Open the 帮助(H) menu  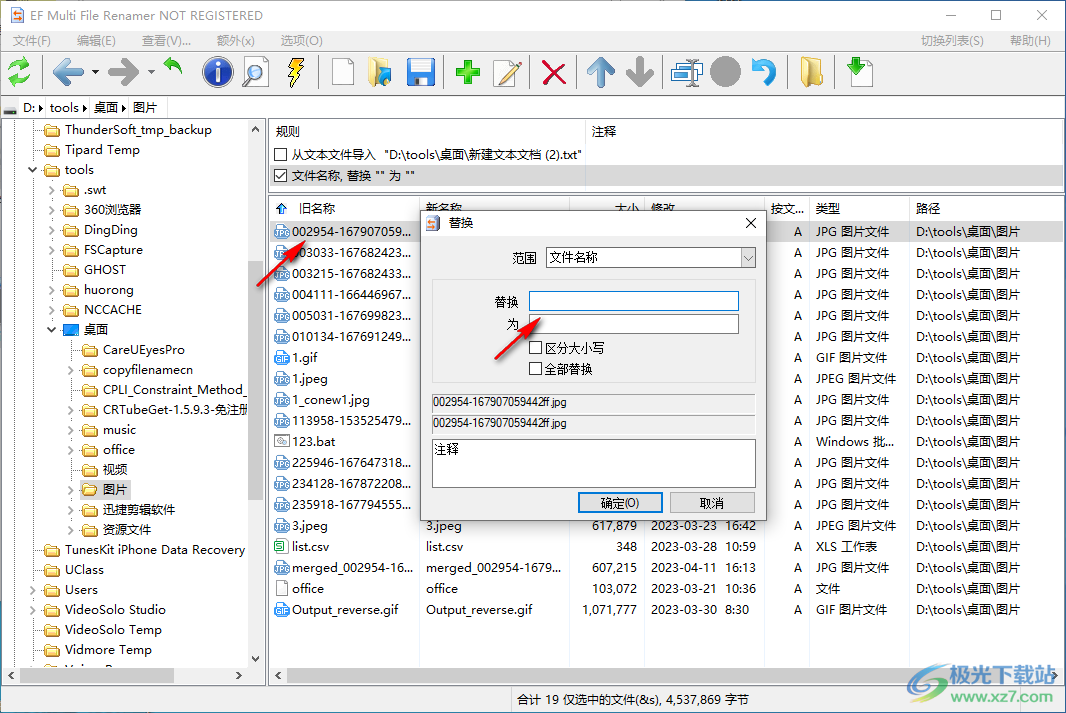(1030, 41)
